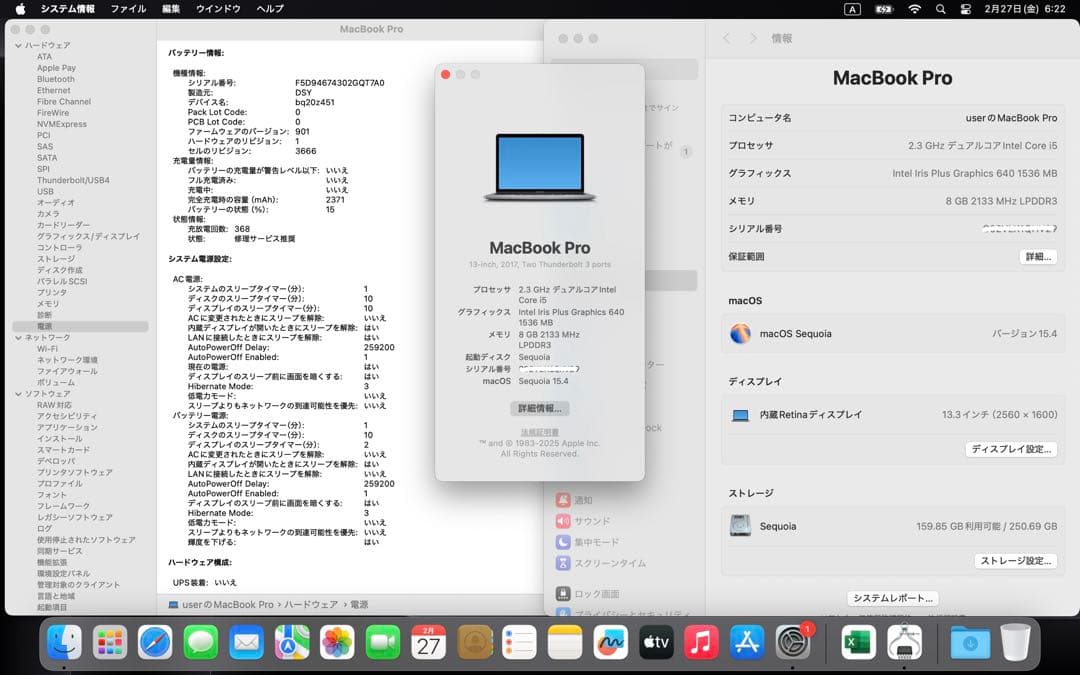This screenshot has width=1080, height=675.
Task: Open the 編集 menu
Action: pyautogui.click(x=171, y=9)
